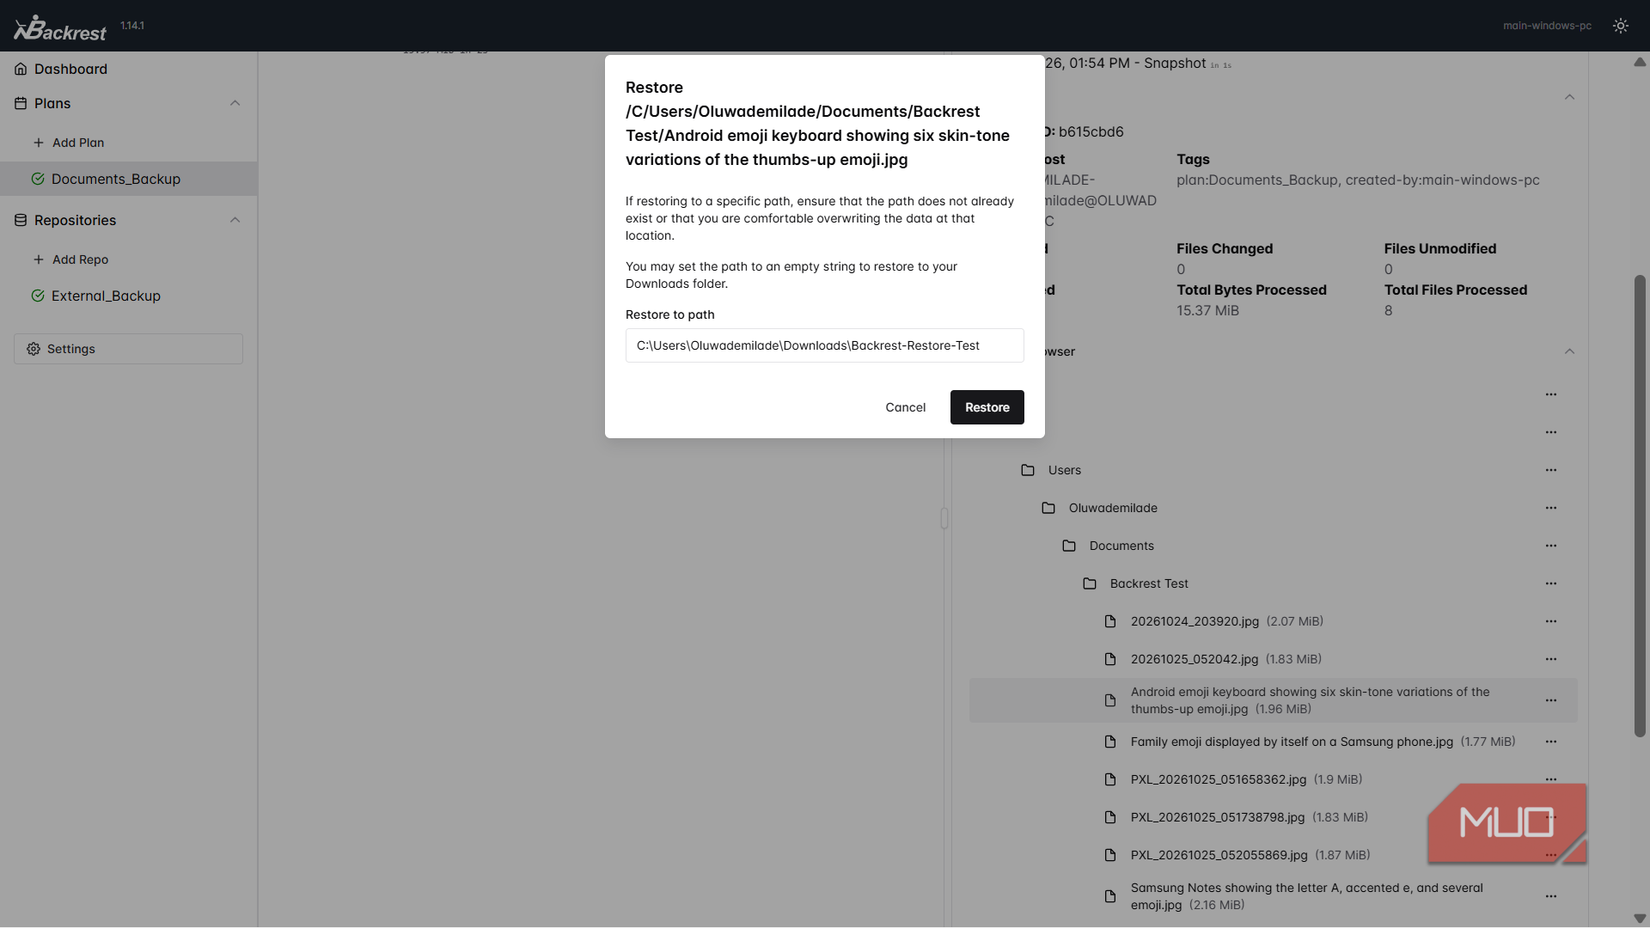1650x928 pixels.
Task: Open more options for 20261024_203920.jpg
Action: pyautogui.click(x=1551, y=622)
